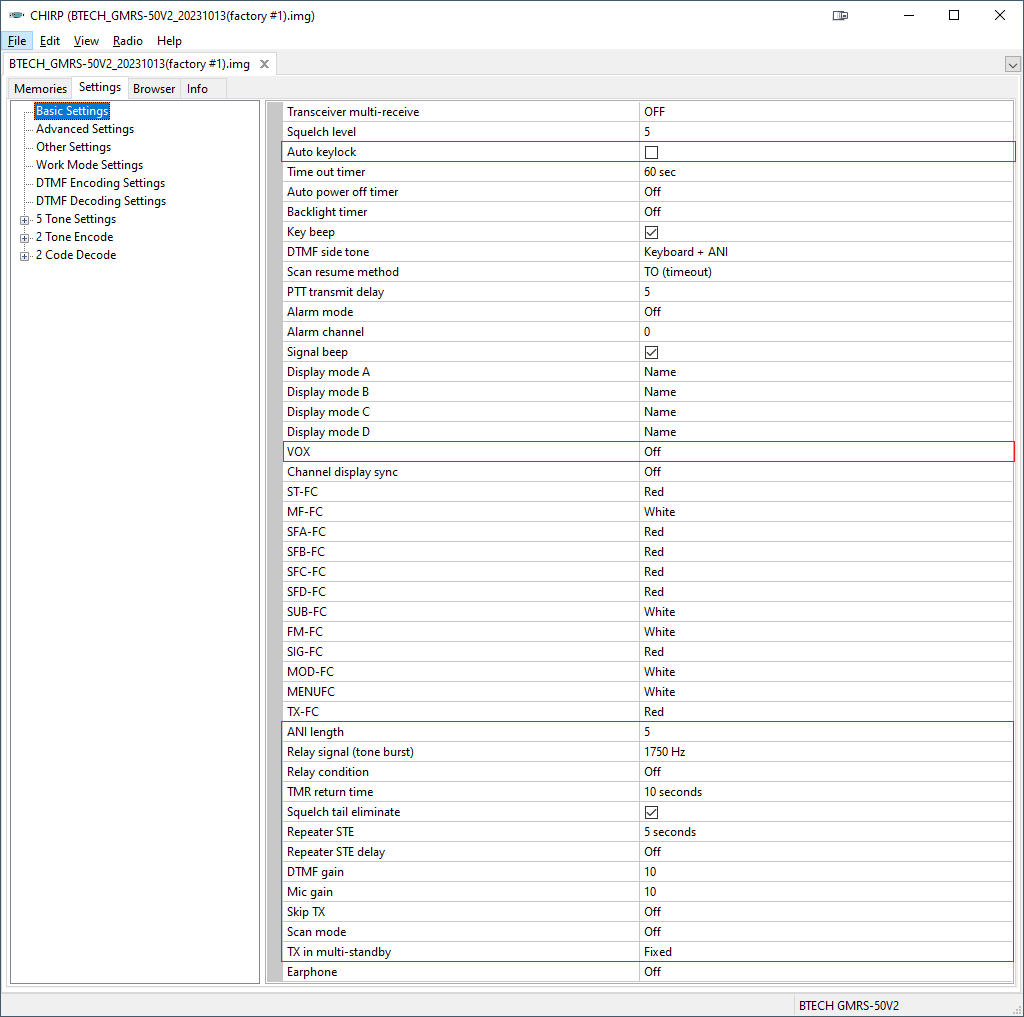Select Advanced Settings in the tree

[x=85, y=129]
